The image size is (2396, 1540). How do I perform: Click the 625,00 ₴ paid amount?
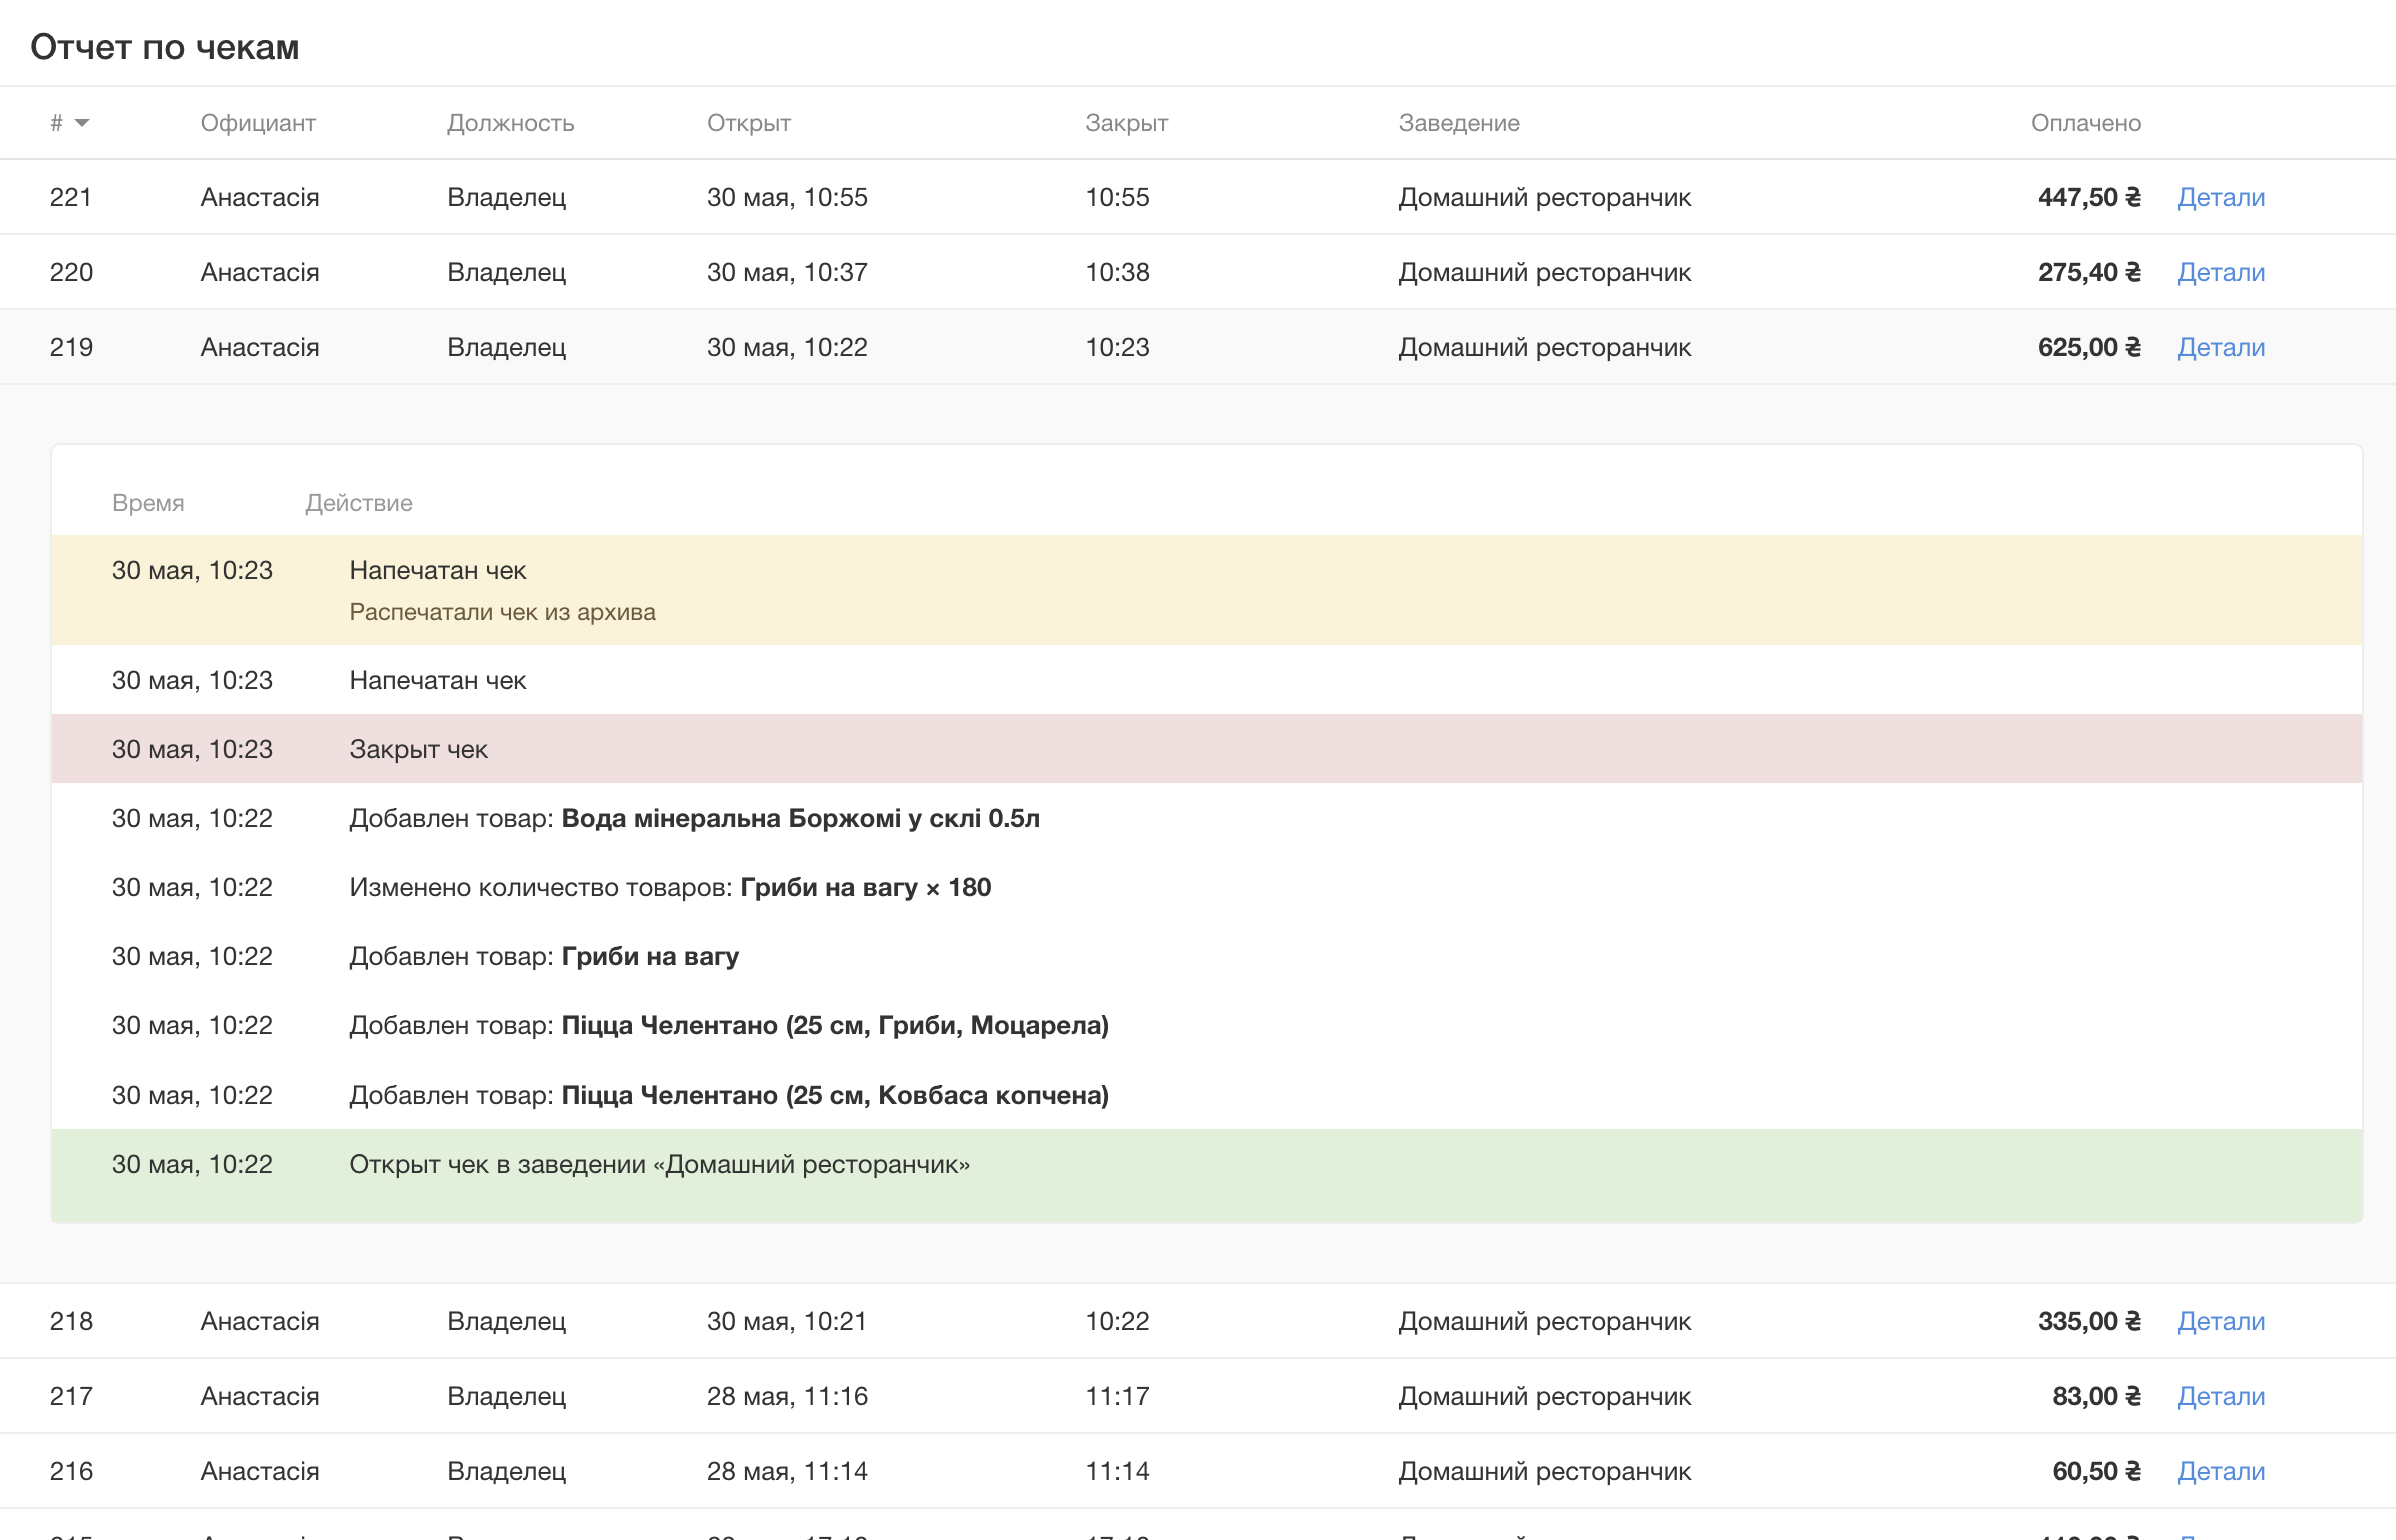coord(2088,347)
